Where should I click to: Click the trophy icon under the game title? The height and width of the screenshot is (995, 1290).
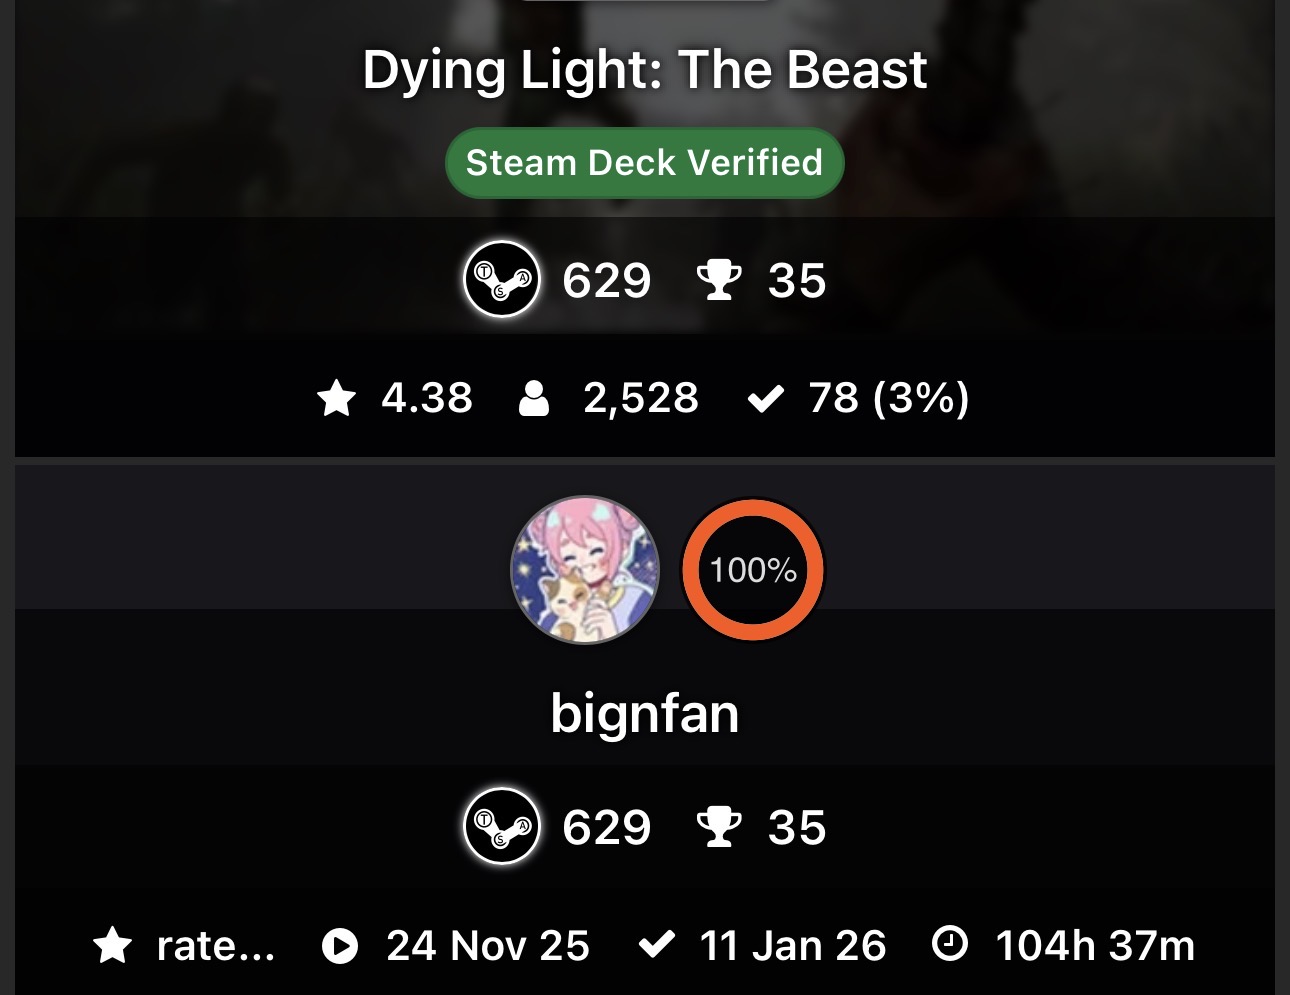pyautogui.click(x=719, y=280)
